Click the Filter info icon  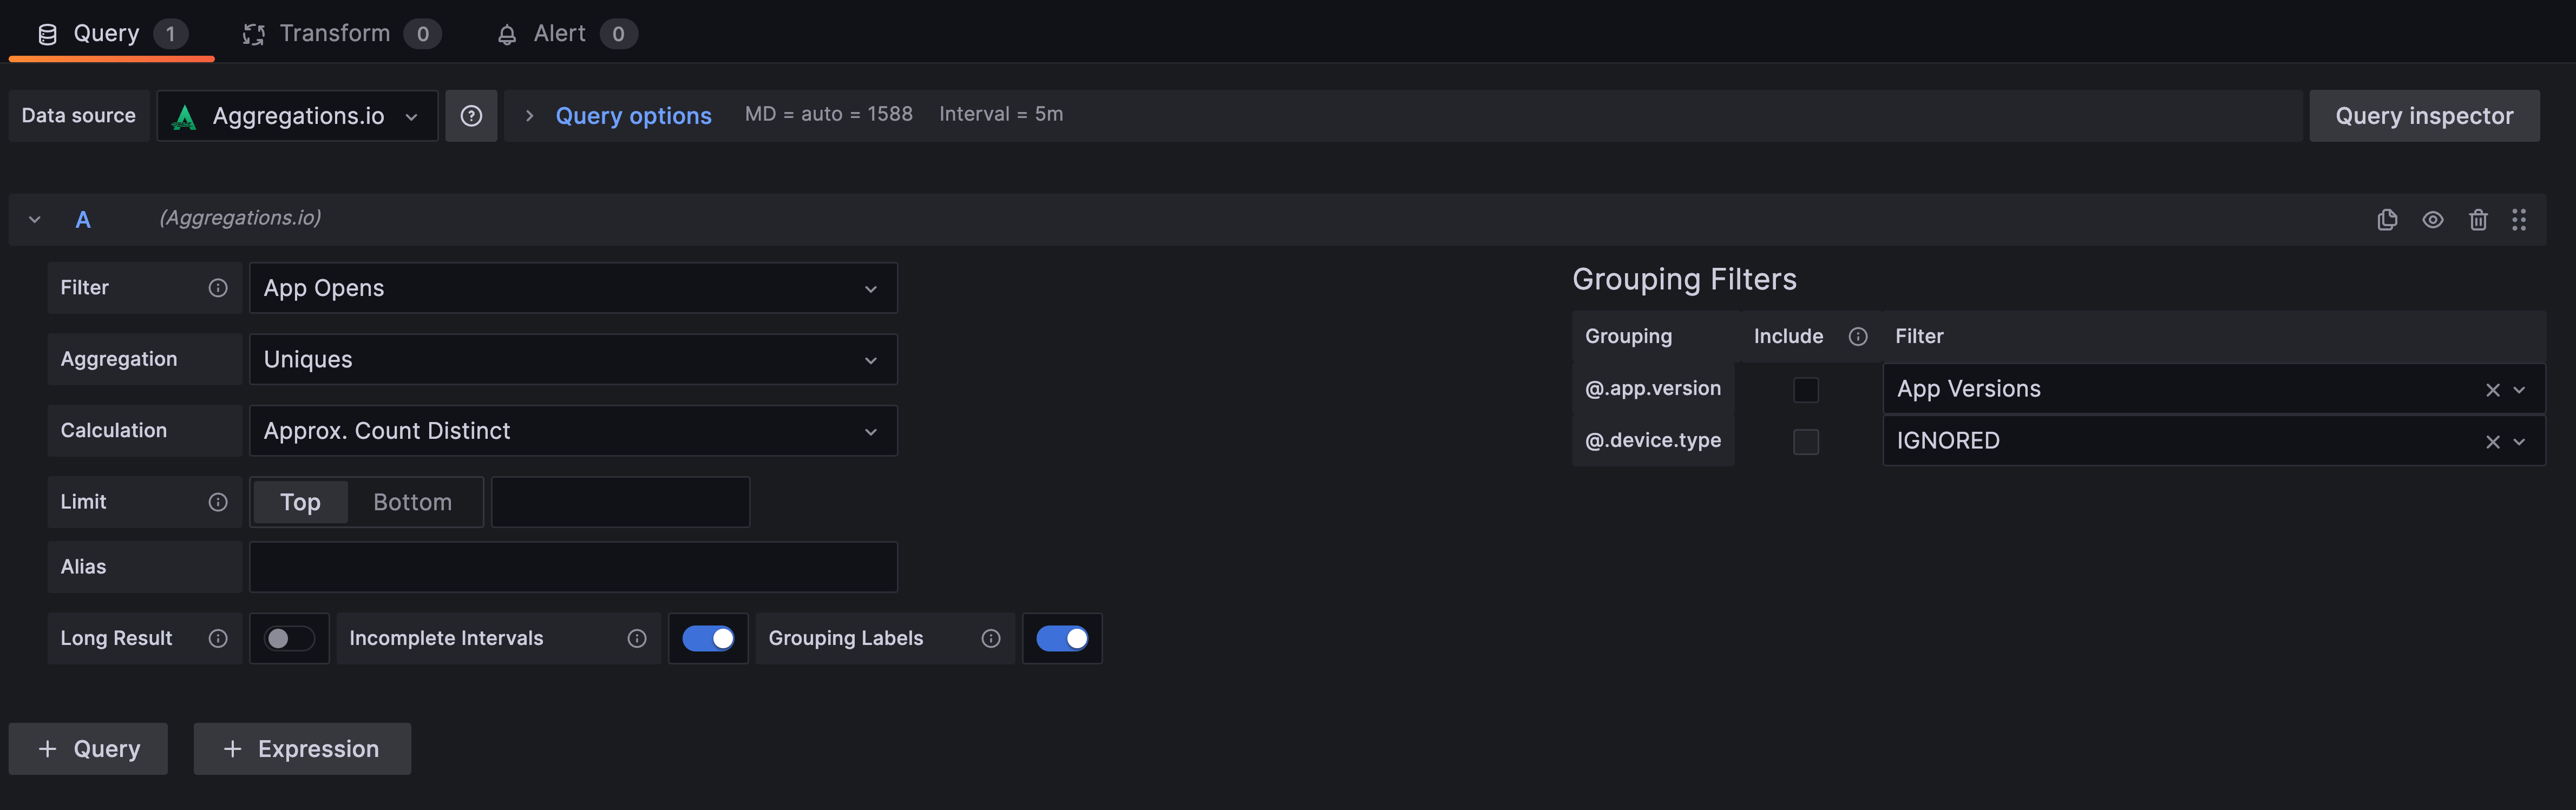217,288
